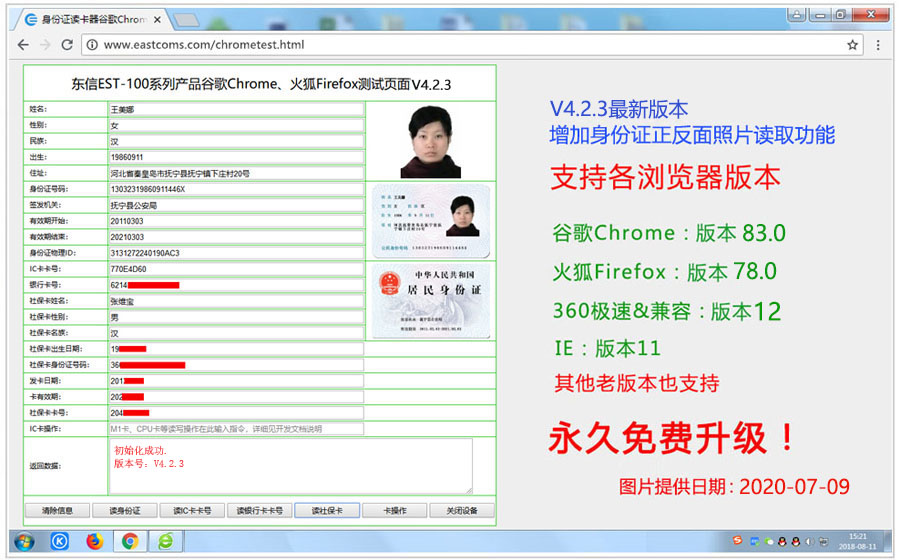The image size is (900, 560).
Task: Click the text 支持各浏览器版本
Action: pos(665,177)
